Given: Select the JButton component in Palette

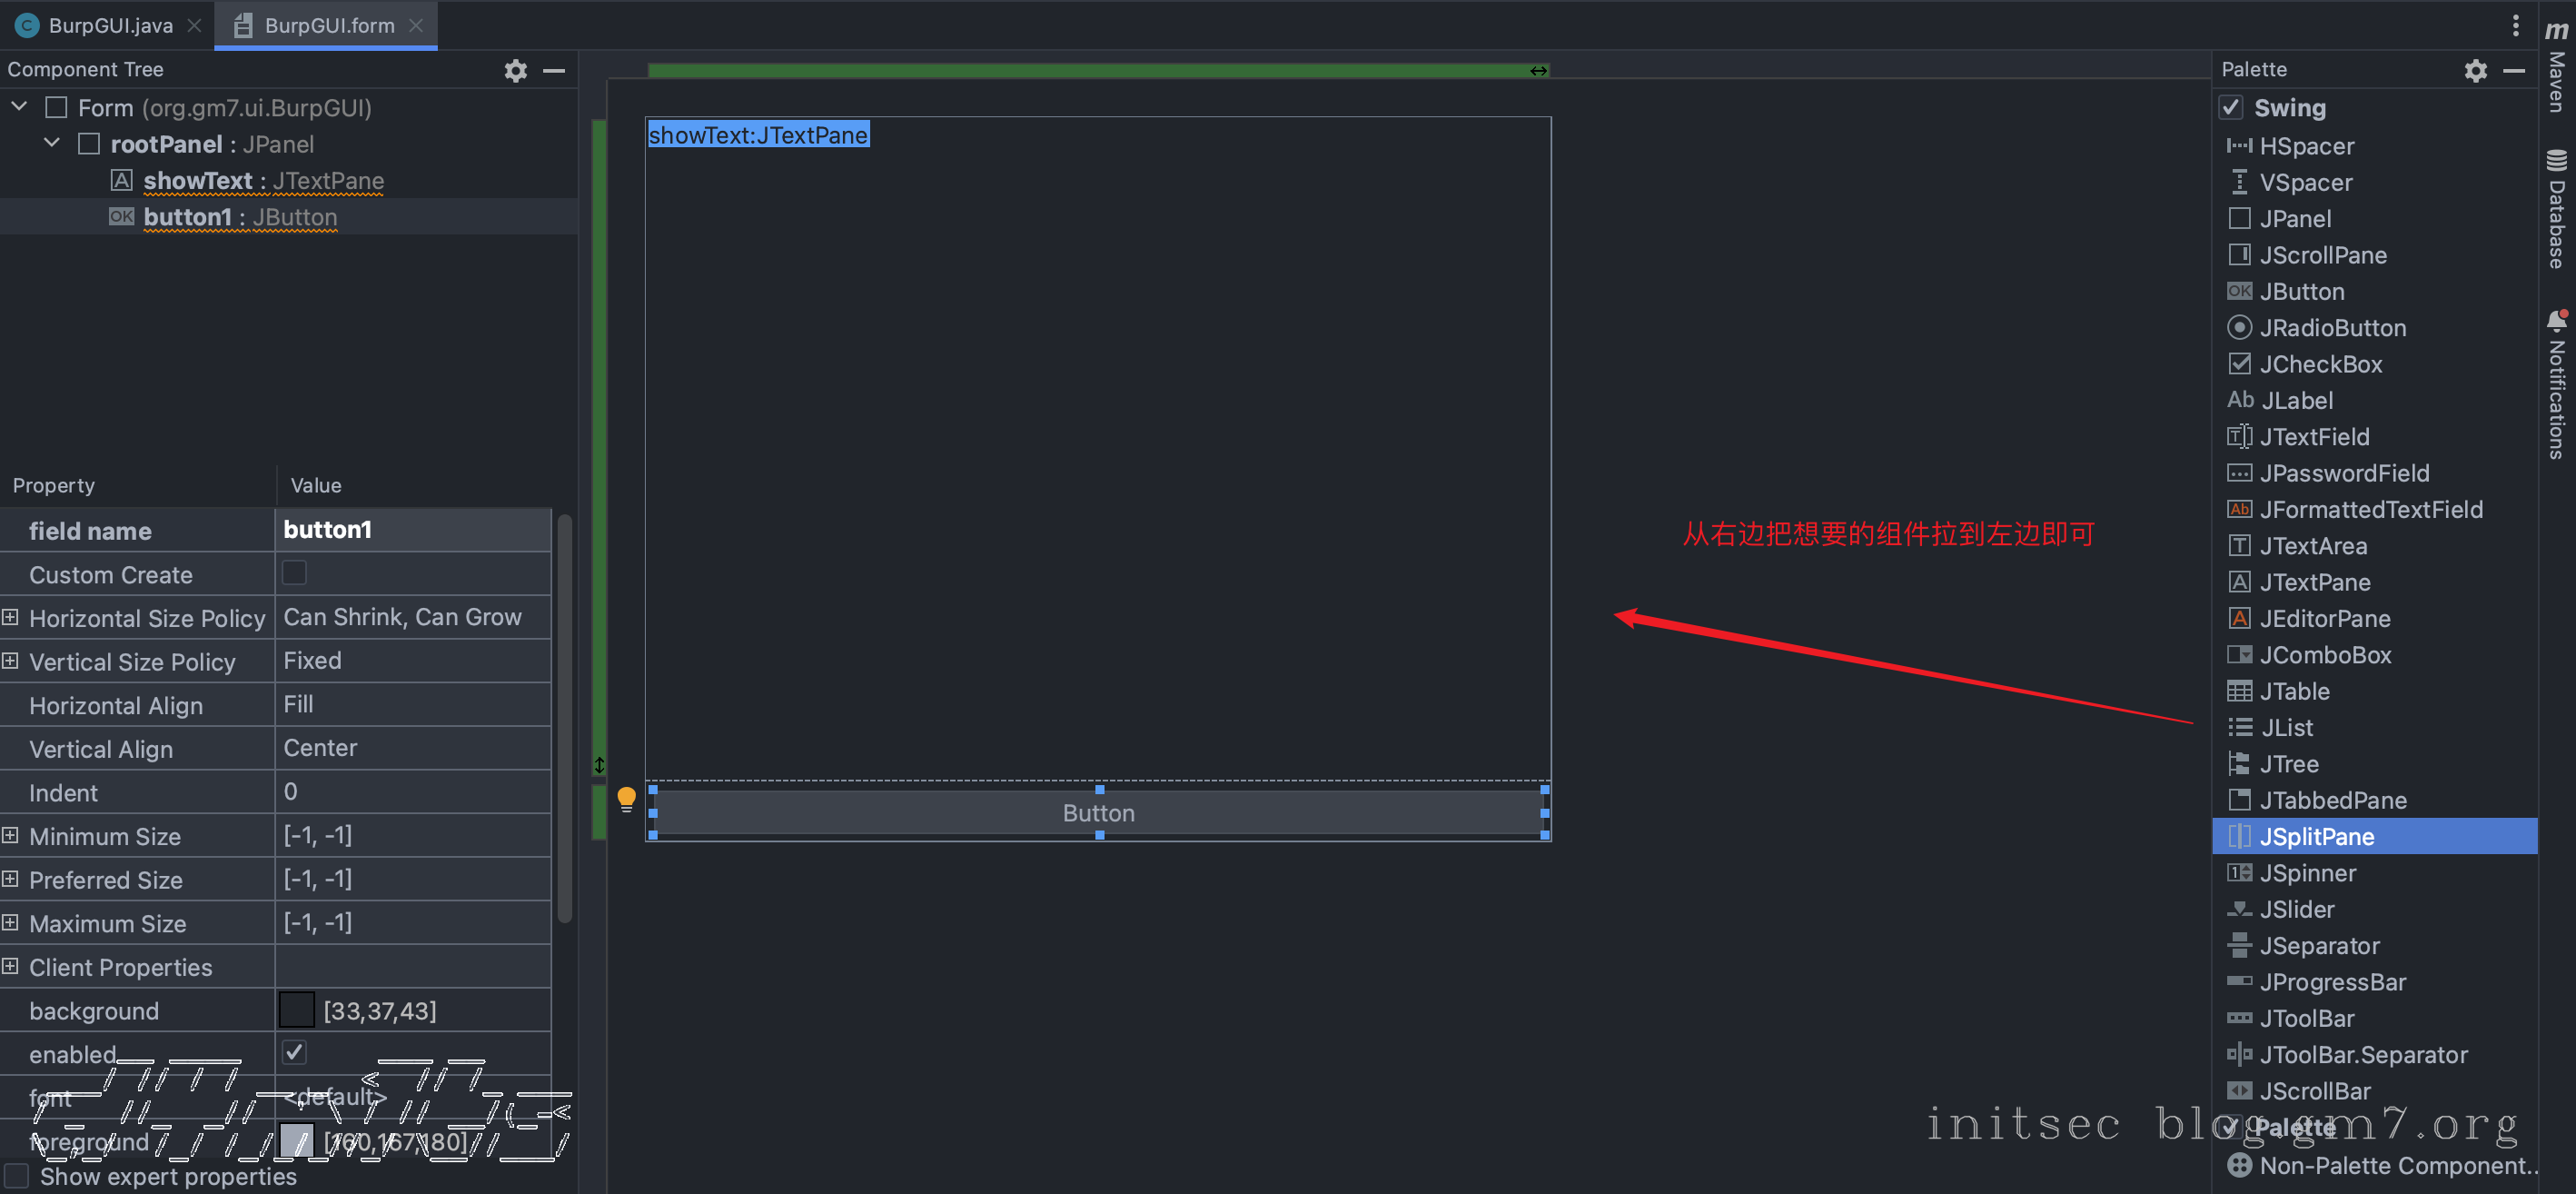Looking at the screenshot, I should coord(2300,292).
